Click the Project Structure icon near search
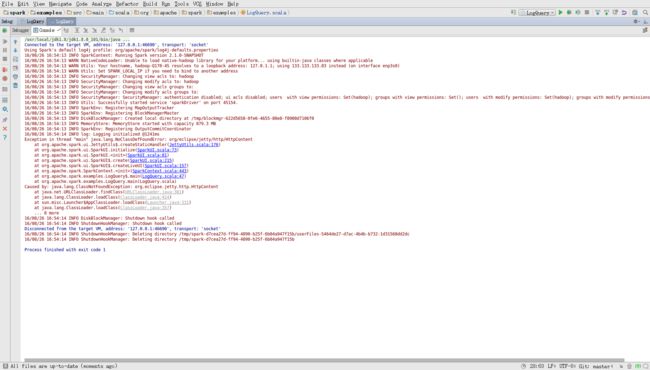The height and width of the screenshot is (370, 650). click(x=635, y=12)
